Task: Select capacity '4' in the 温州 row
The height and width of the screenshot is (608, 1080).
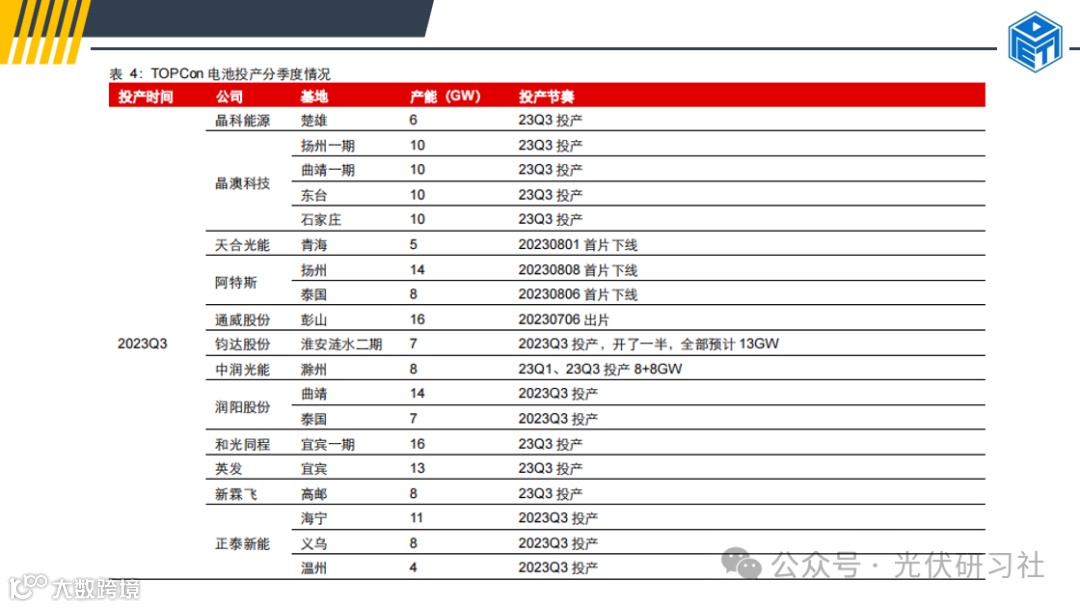Action: coord(413,568)
